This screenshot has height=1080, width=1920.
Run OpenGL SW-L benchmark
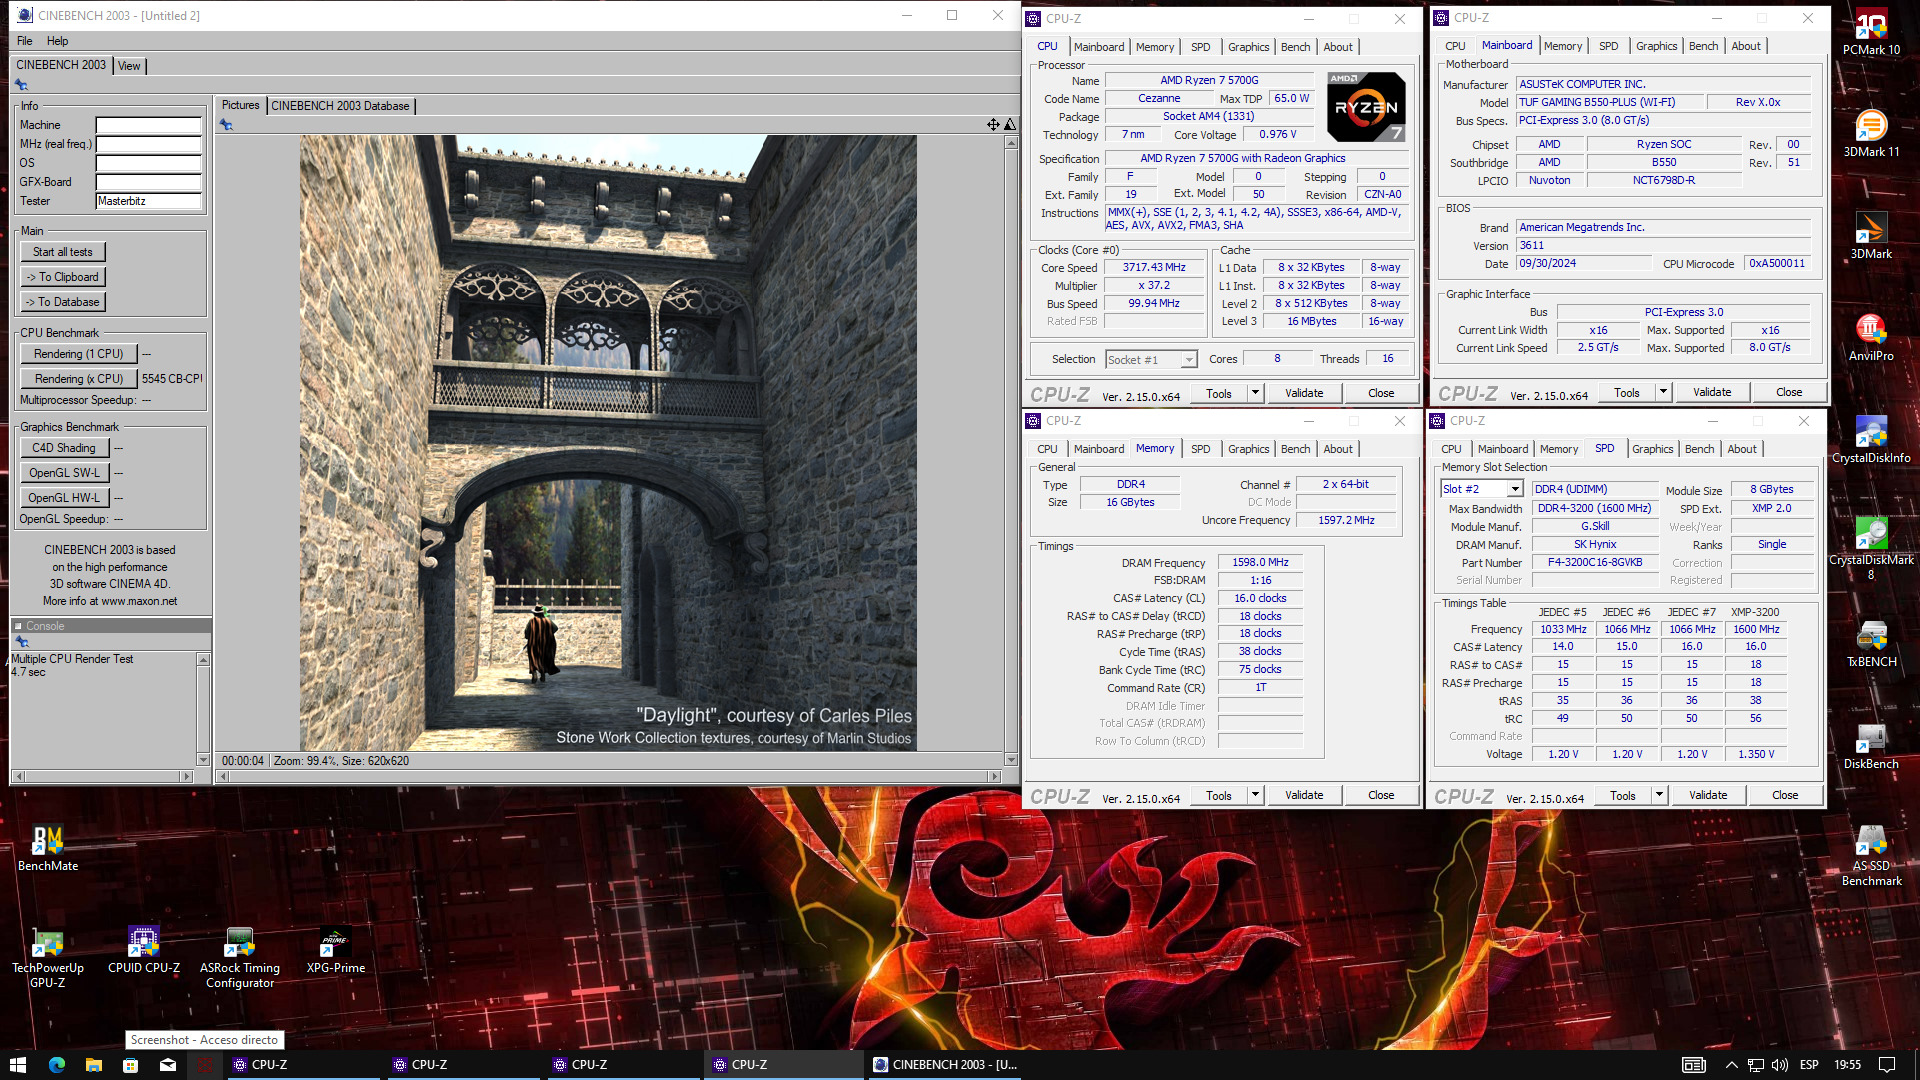click(x=64, y=473)
